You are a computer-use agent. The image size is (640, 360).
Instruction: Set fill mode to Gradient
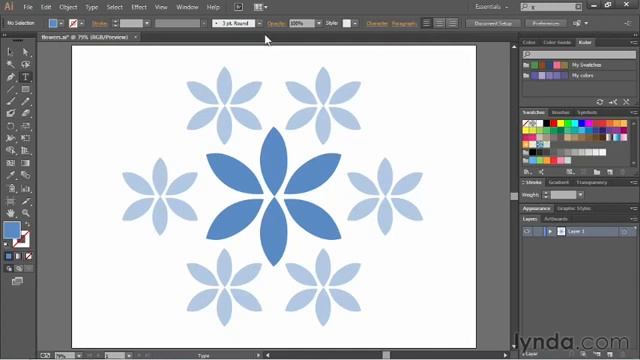click(18, 256)
